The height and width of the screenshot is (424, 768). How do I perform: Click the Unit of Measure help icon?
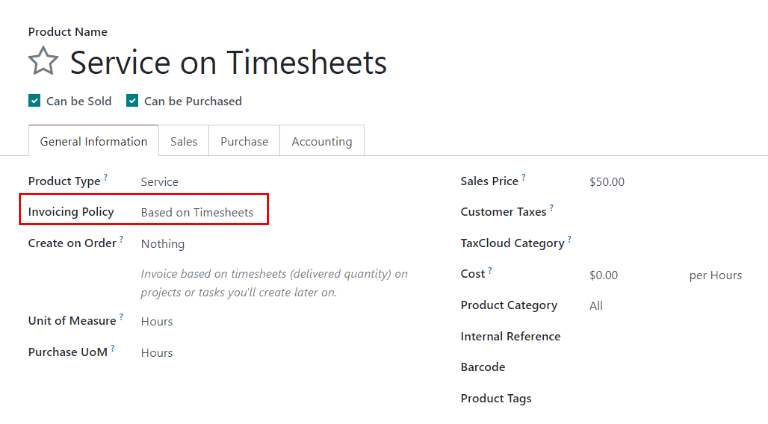coord(120,317)
